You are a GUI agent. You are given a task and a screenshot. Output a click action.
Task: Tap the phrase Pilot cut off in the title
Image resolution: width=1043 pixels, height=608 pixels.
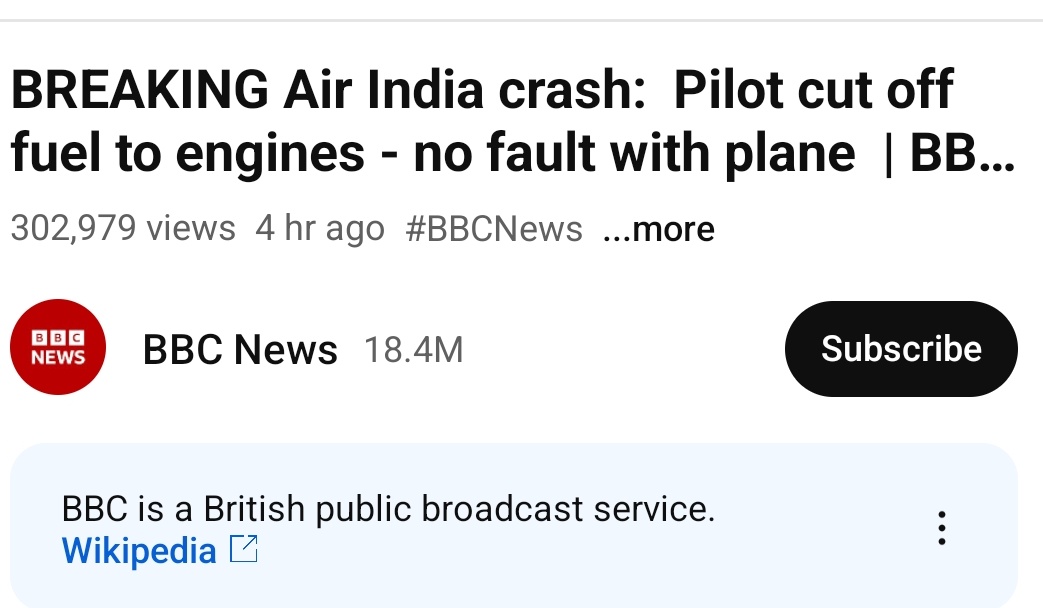tap(814, 92)
